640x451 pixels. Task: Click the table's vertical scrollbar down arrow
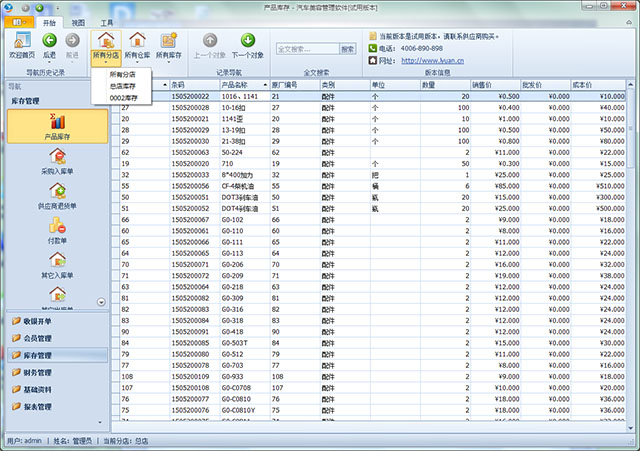[x=630, y=428]
